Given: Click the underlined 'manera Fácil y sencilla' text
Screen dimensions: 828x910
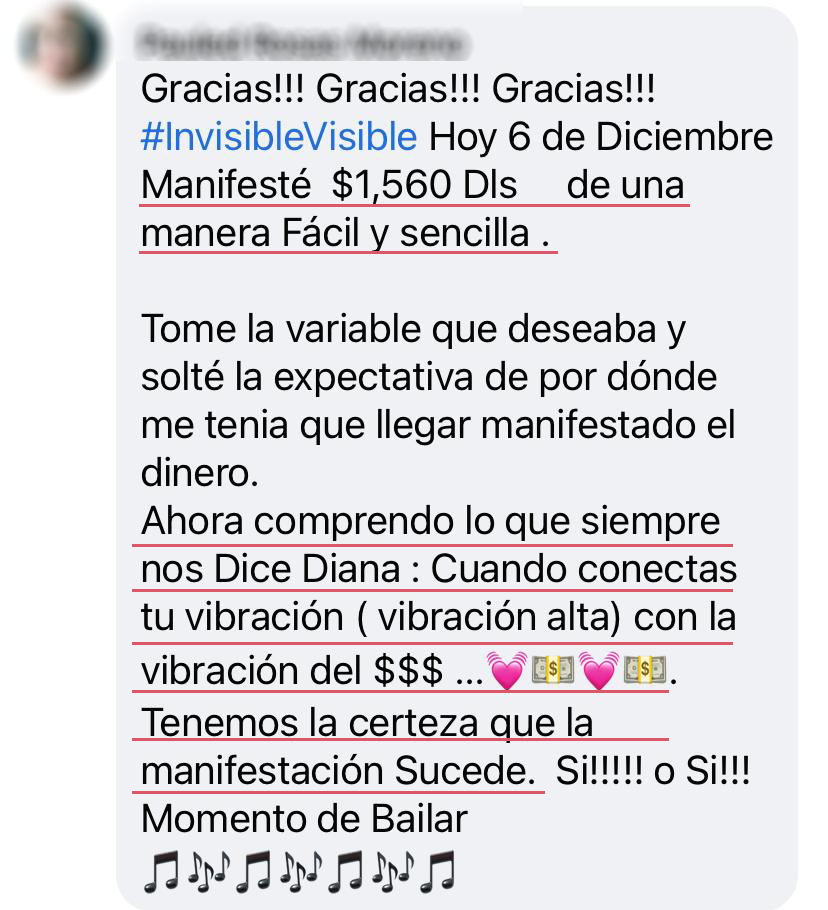Looking at the screenshot, I should pyautogui.click(x=335, y=233).
